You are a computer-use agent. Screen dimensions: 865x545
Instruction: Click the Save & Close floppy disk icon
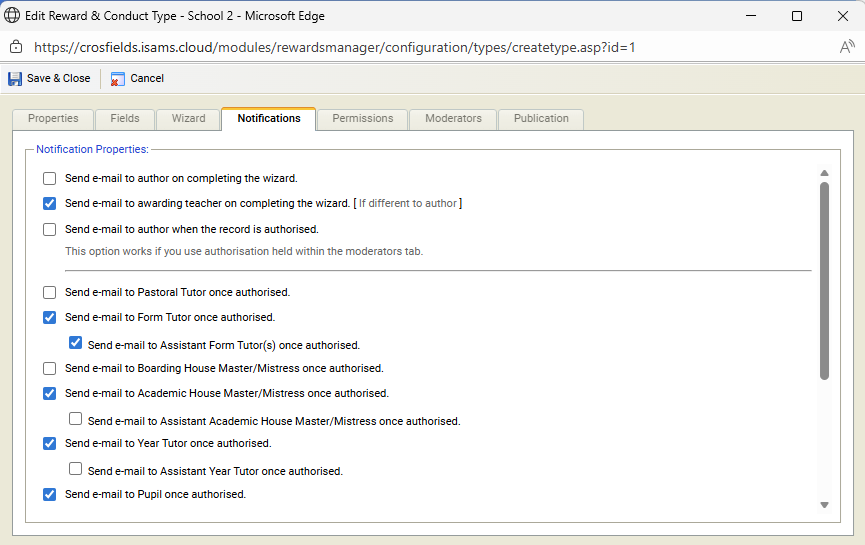[15, 78]
